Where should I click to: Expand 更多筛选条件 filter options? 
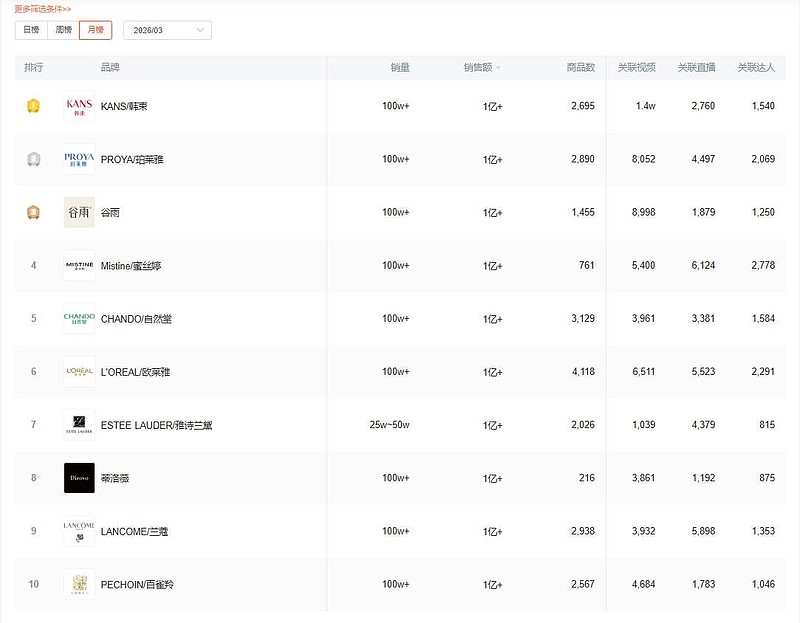pyautogui.click(x=43, y=9)
